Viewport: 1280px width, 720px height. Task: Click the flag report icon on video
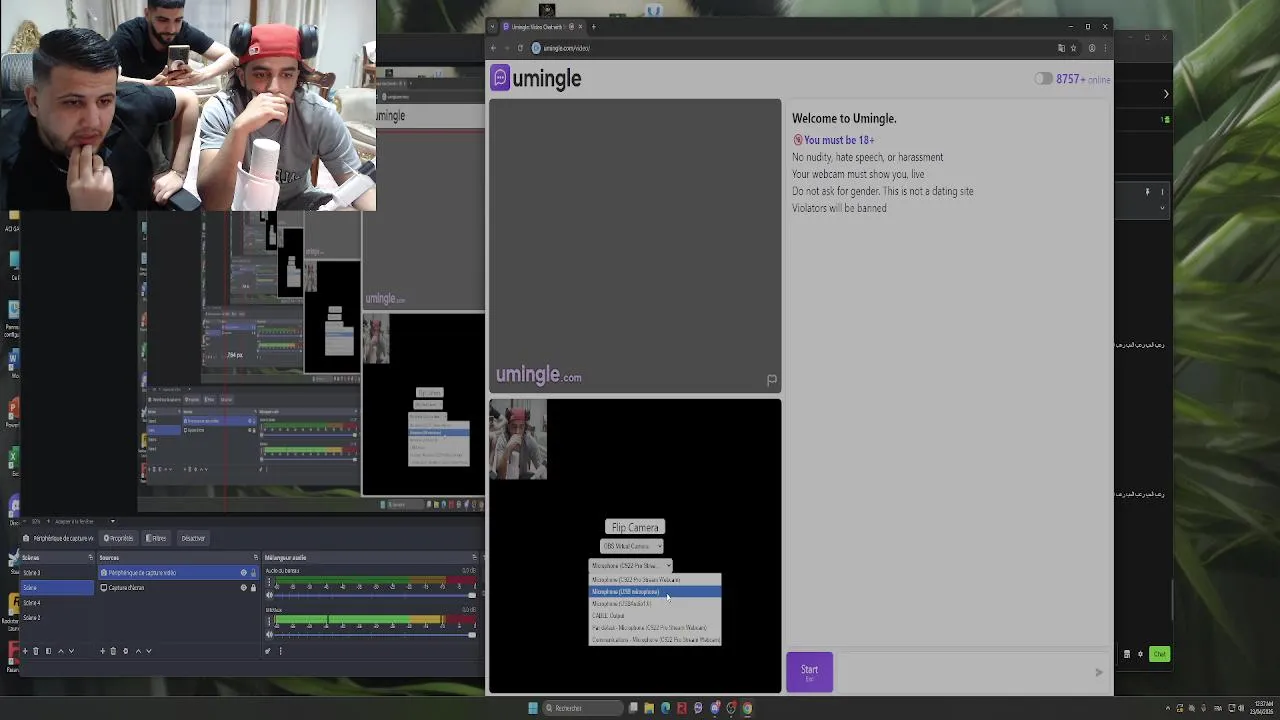pos(771,380)
